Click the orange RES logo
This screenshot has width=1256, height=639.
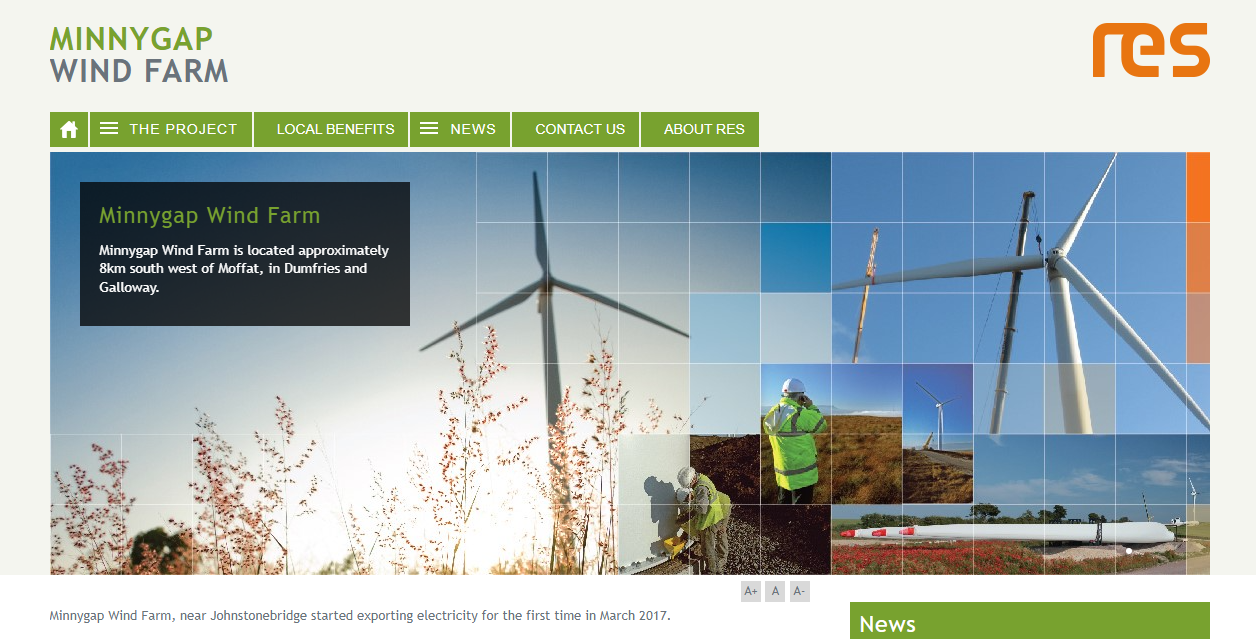coord(1150,49)
